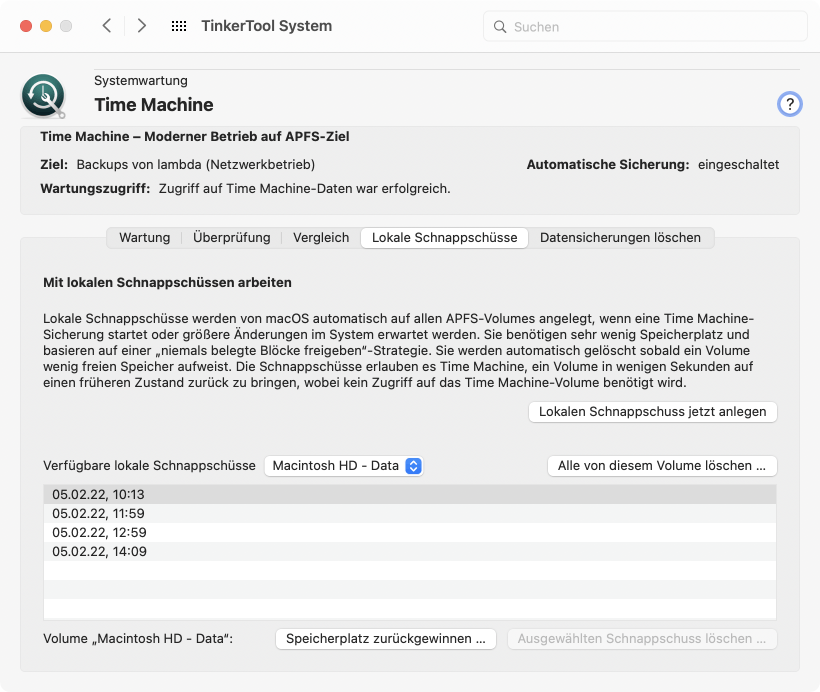Select the Lokale Schnappschüsse tab

(445, 237)
